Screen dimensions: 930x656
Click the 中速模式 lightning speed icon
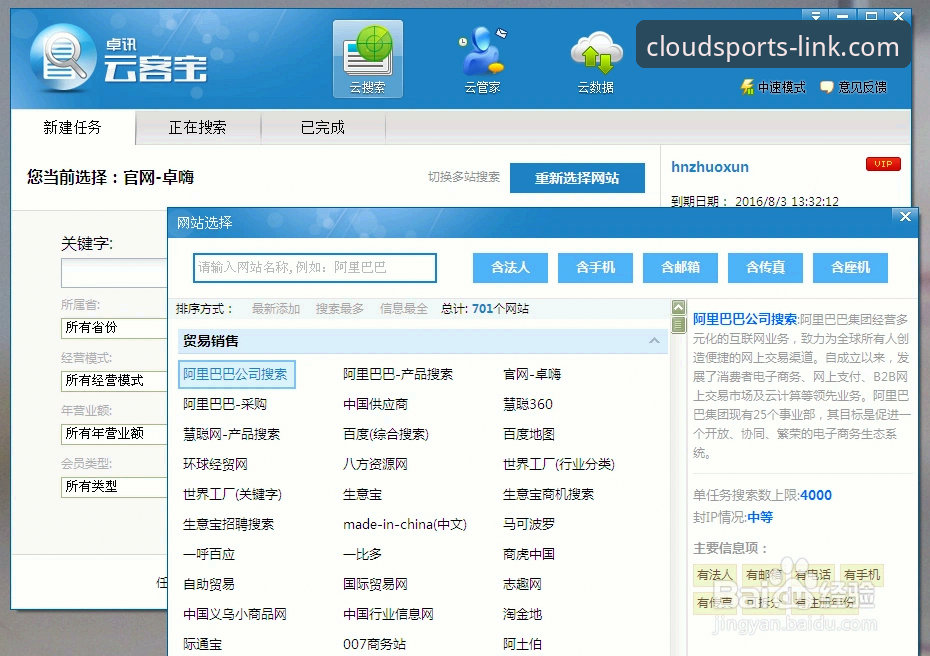(747, 88)
